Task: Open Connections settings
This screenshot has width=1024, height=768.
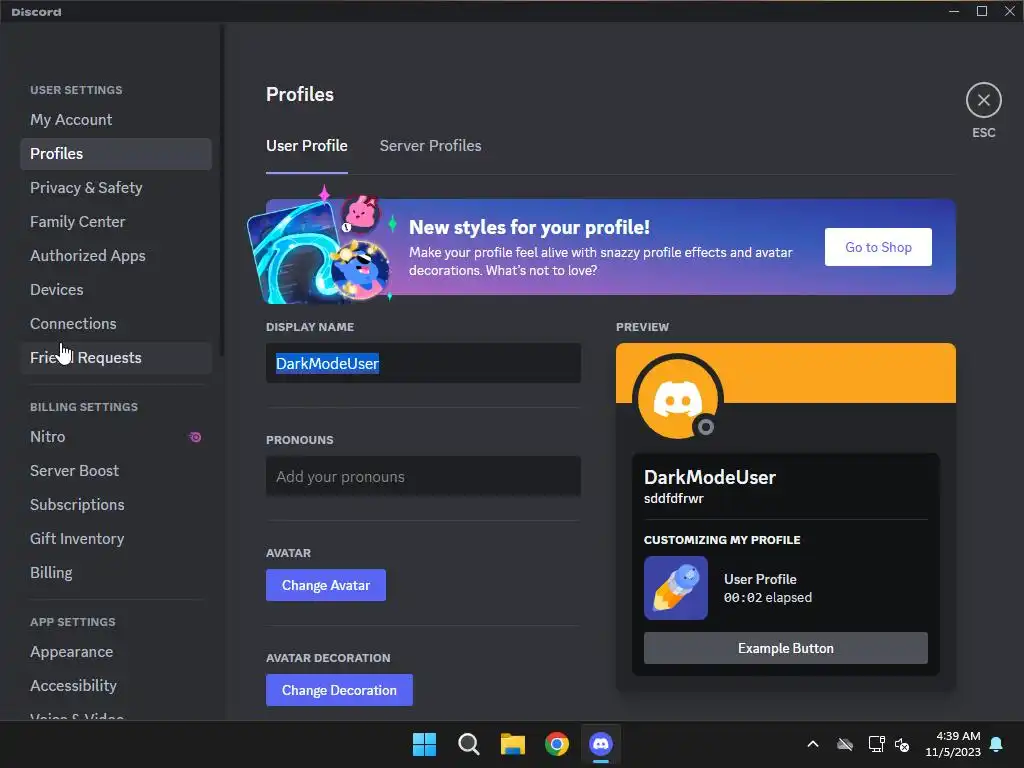Action: click(x=116, y=323)
